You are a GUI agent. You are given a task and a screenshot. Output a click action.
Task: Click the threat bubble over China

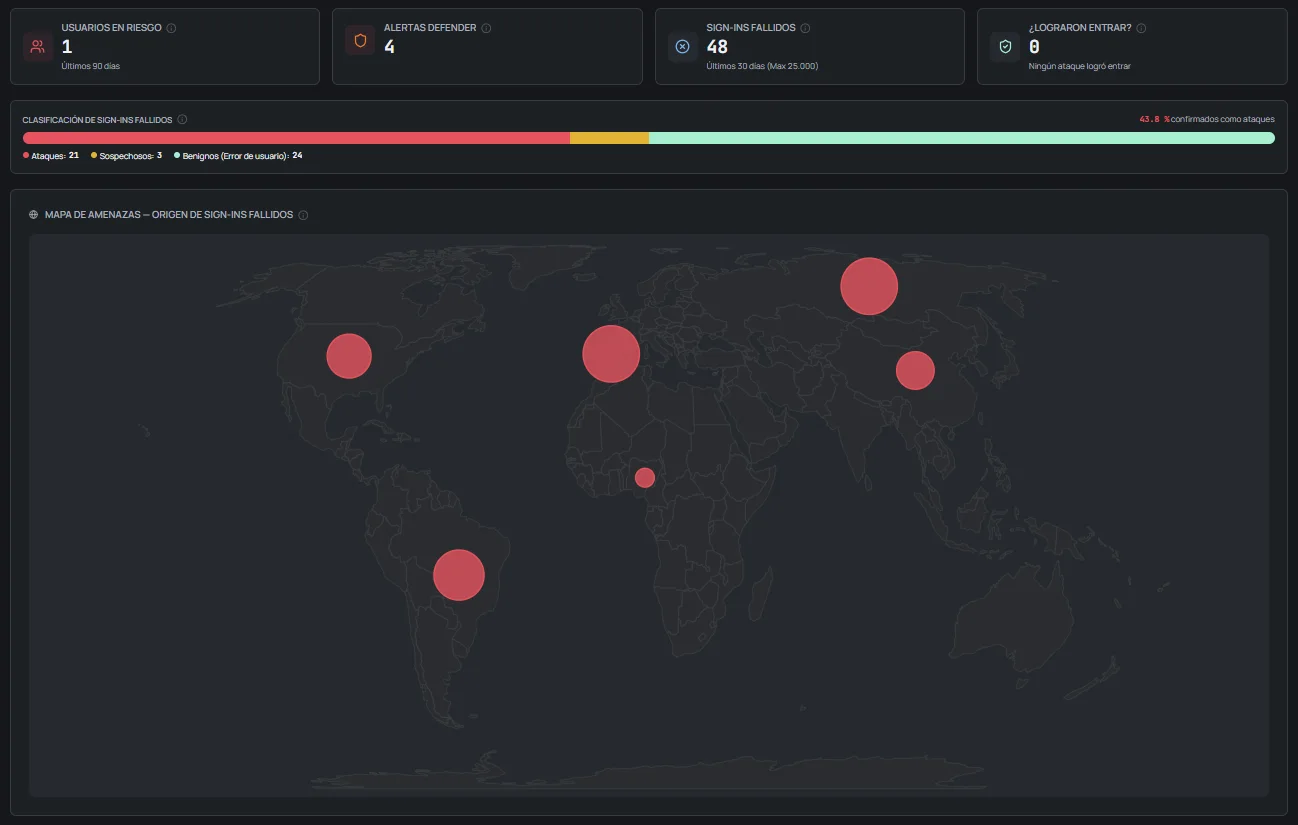[x=915, y=370]
